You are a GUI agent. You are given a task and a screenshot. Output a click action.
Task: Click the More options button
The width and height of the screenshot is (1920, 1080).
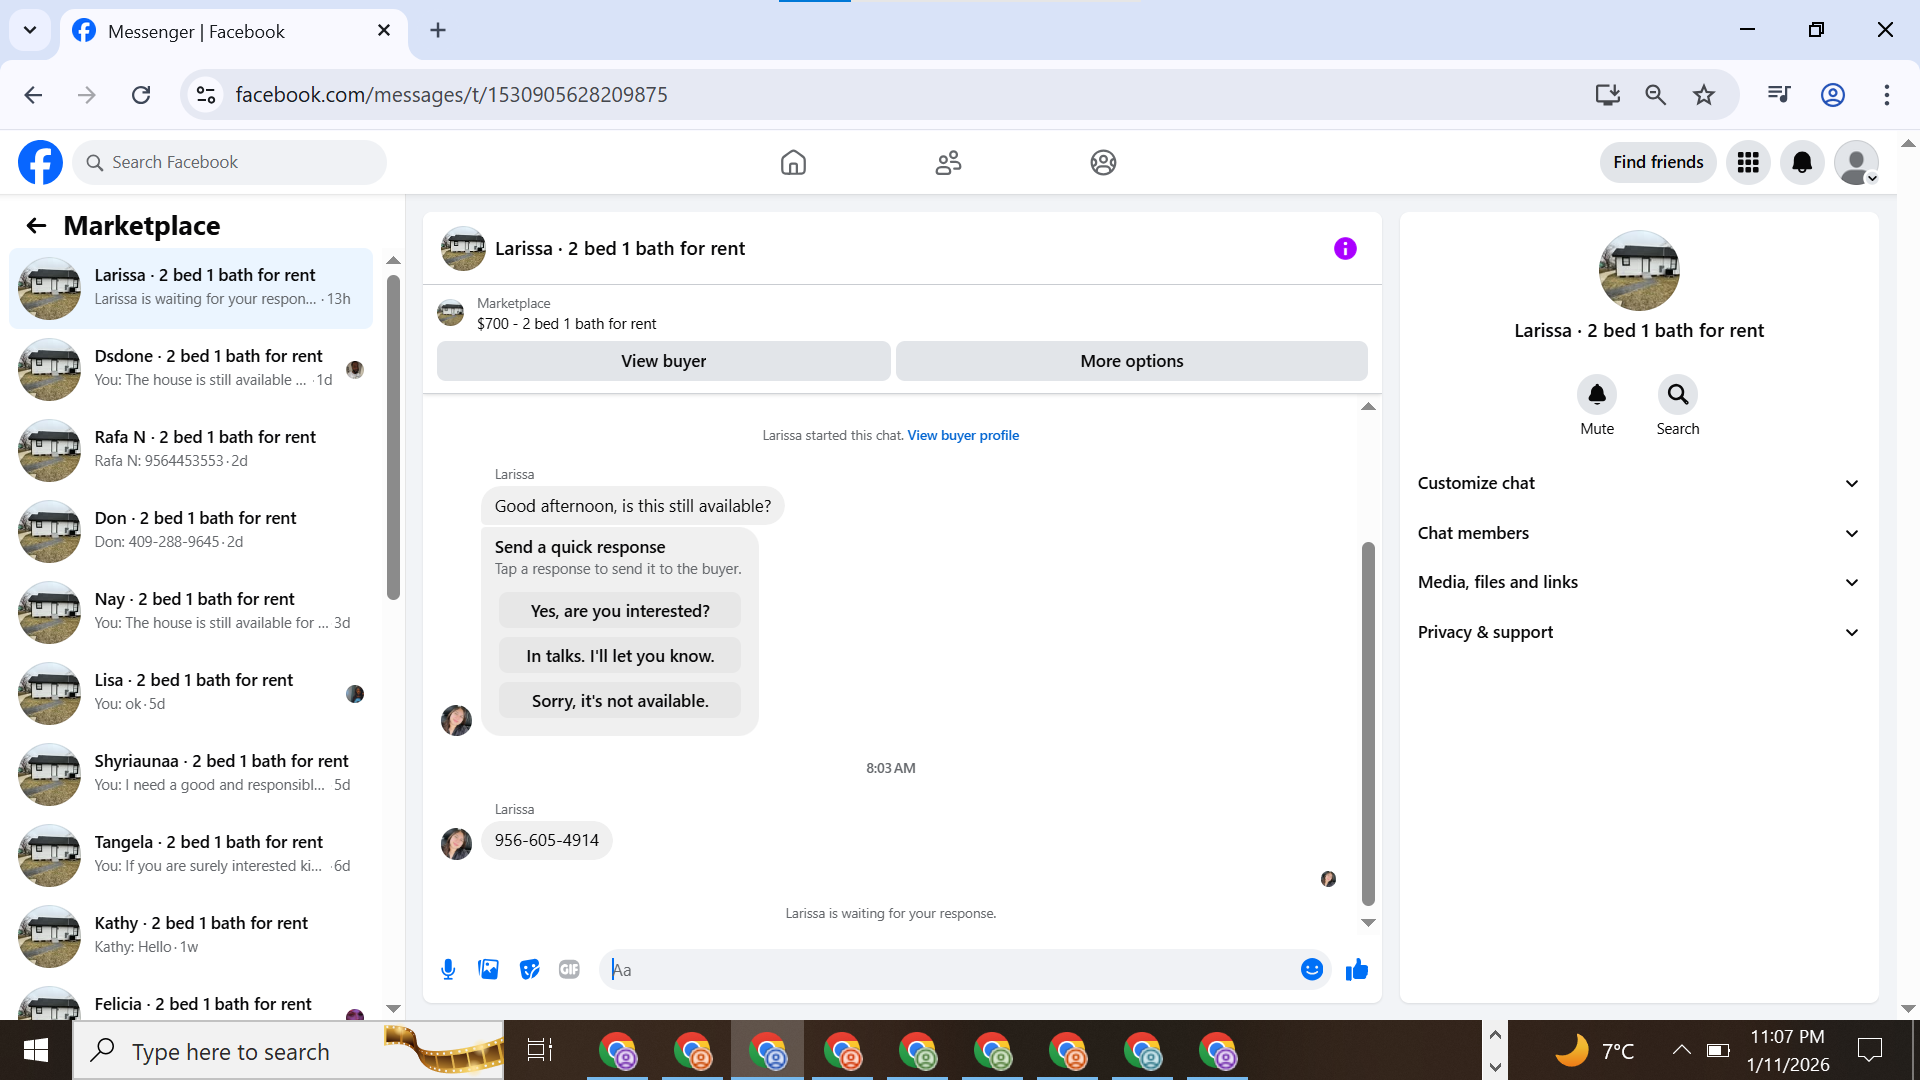pos(1131,361)
